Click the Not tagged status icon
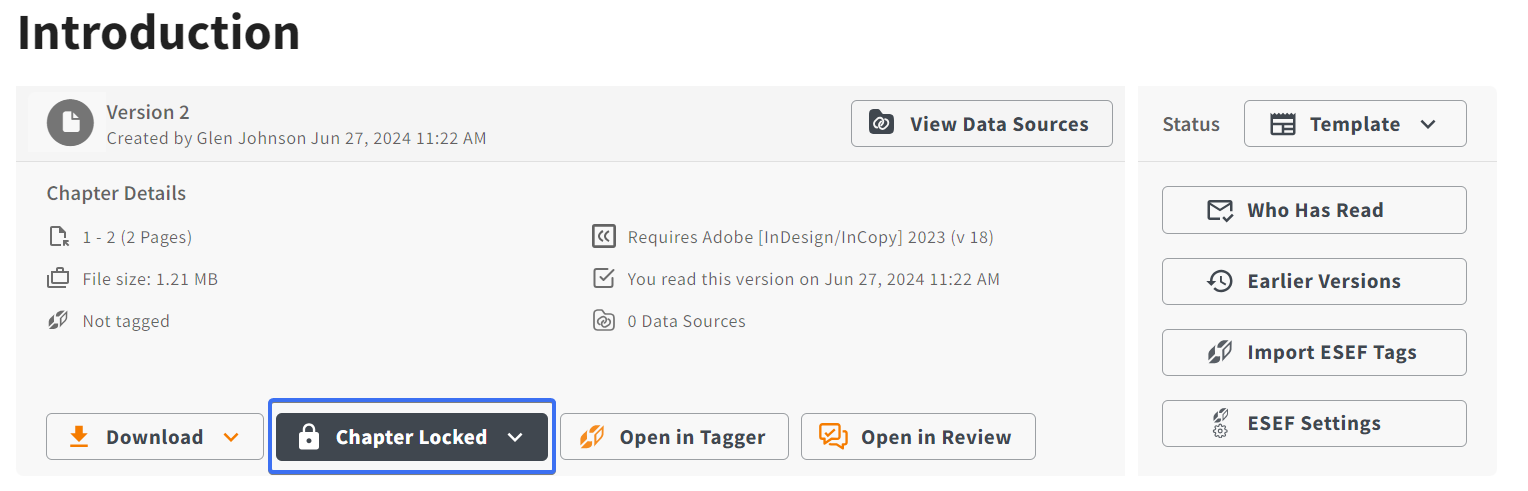 click(x=58, y=321)
